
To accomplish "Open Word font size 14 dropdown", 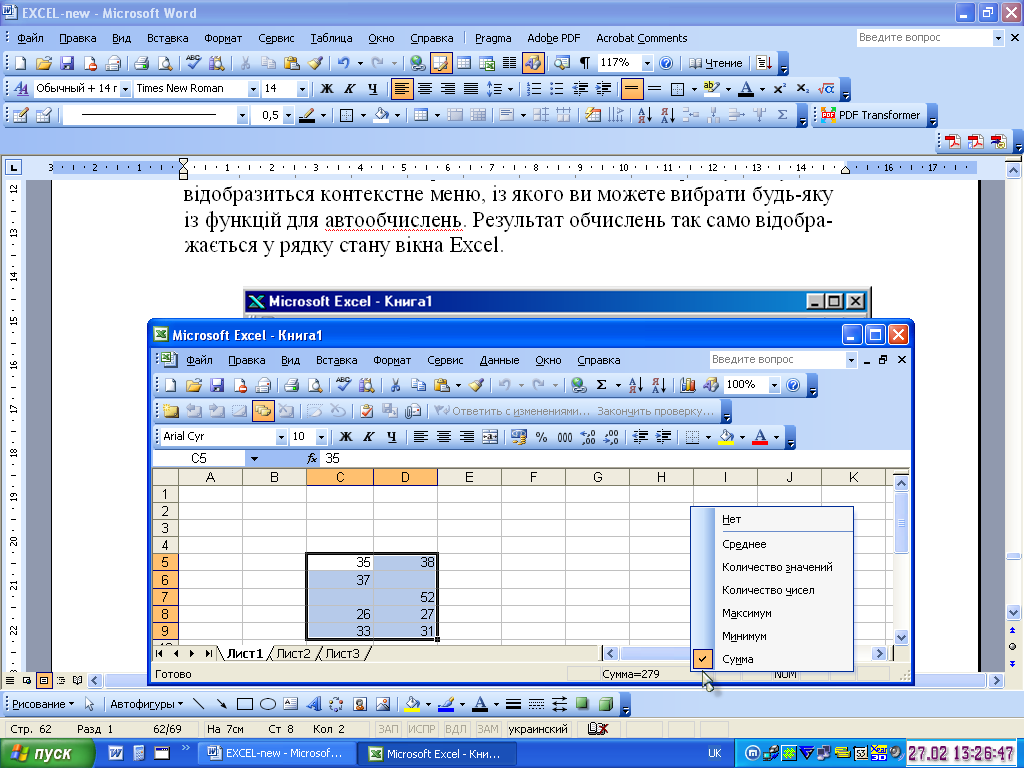I will coord(302,89).
